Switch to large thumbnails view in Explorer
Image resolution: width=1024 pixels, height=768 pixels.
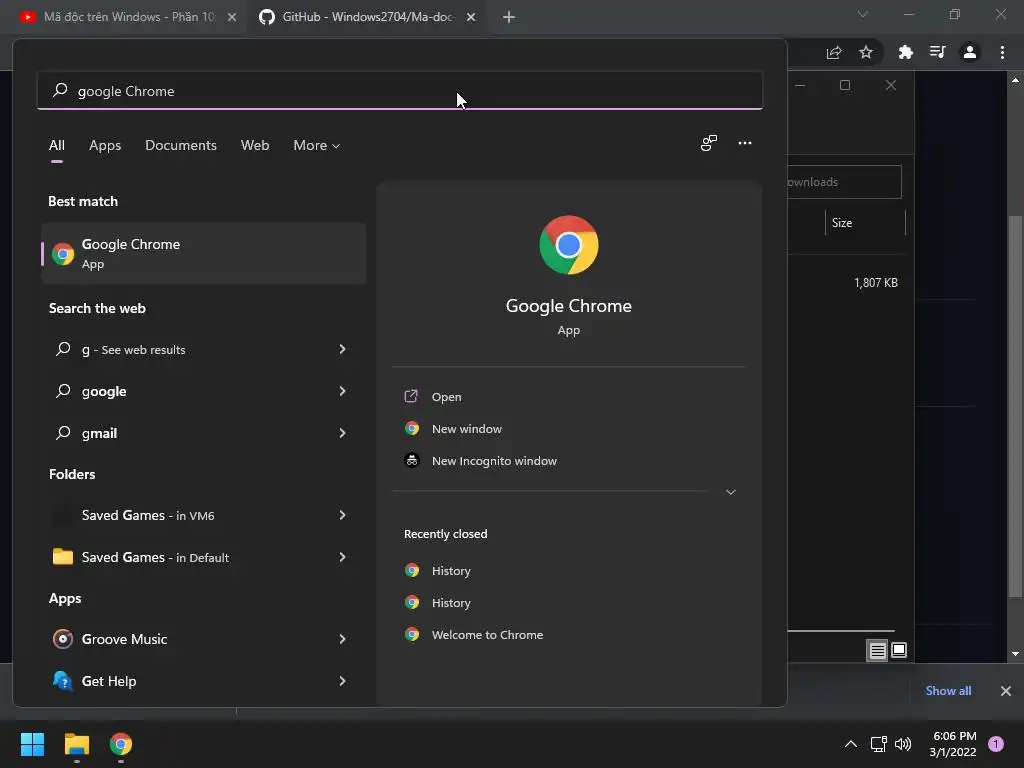pos(899,650)
